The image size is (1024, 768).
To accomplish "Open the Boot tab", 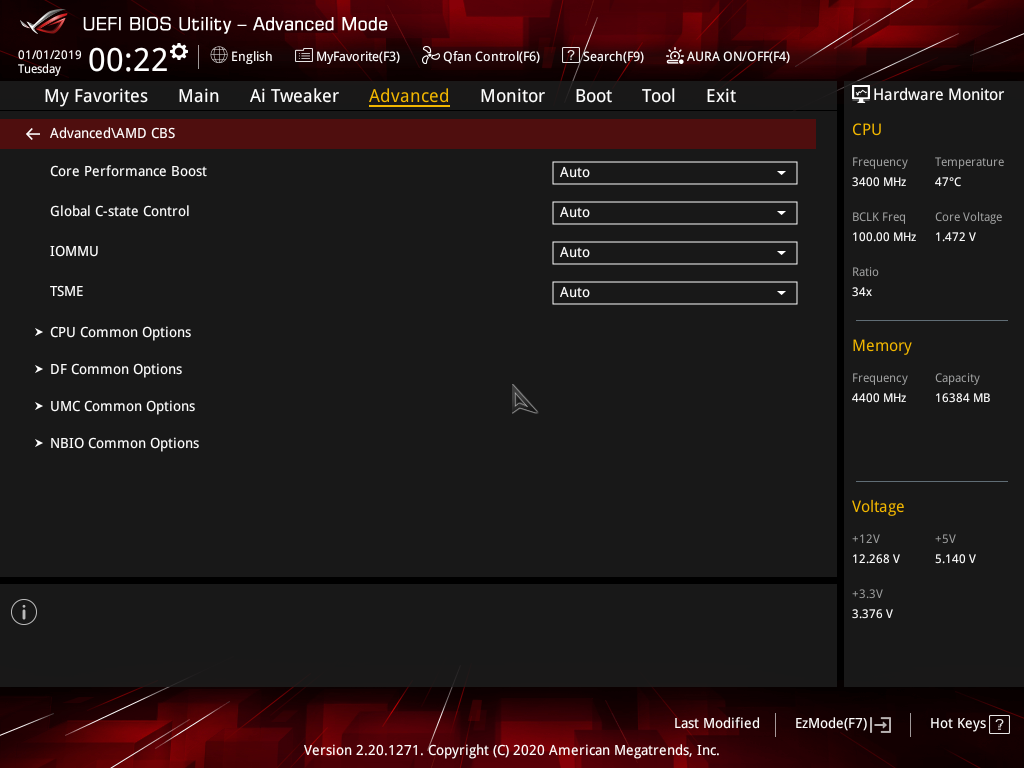I will pyautogui.click(x=593, y=96).
